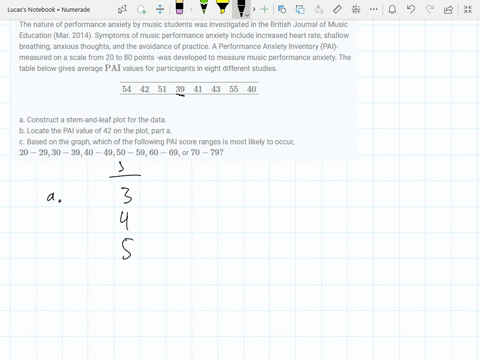Select the eraser tool
480x360 pixels.
[179, 7]
